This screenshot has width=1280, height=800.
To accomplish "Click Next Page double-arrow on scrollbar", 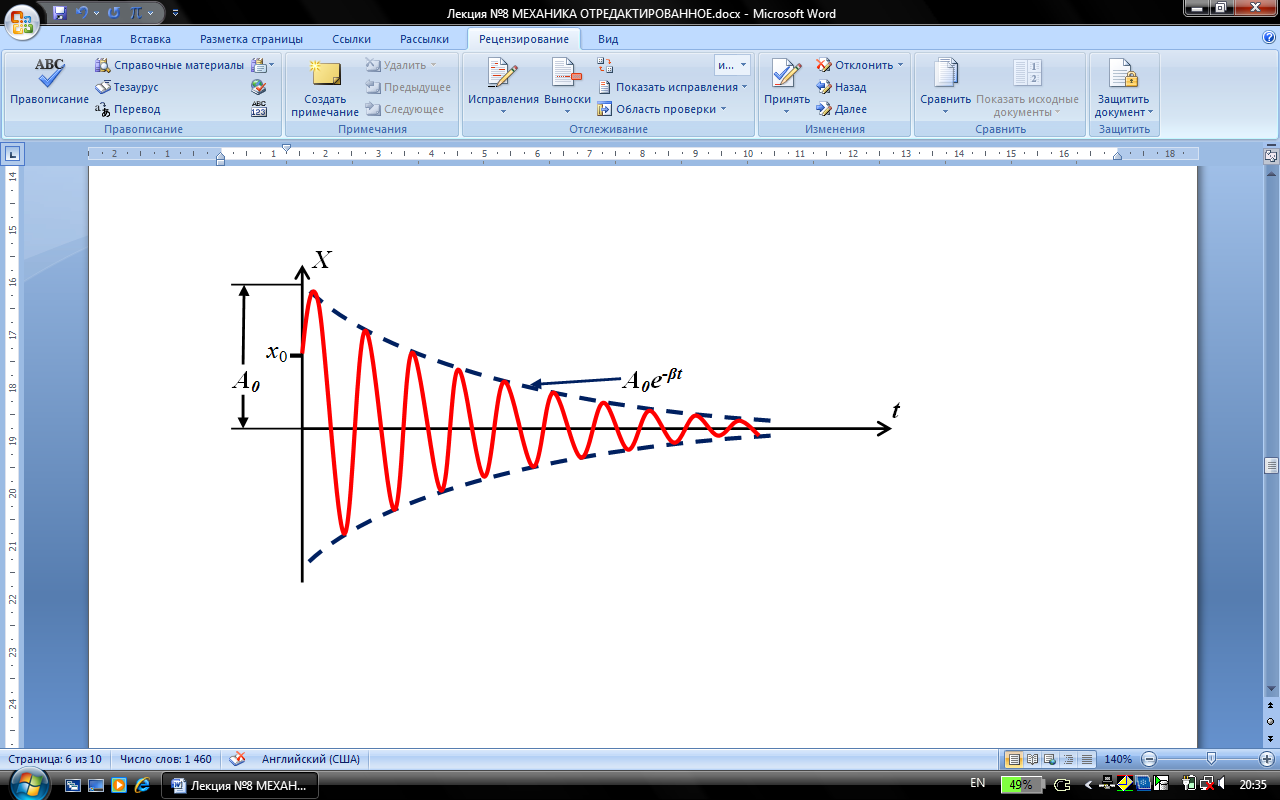I will [x=1271, y=737].
